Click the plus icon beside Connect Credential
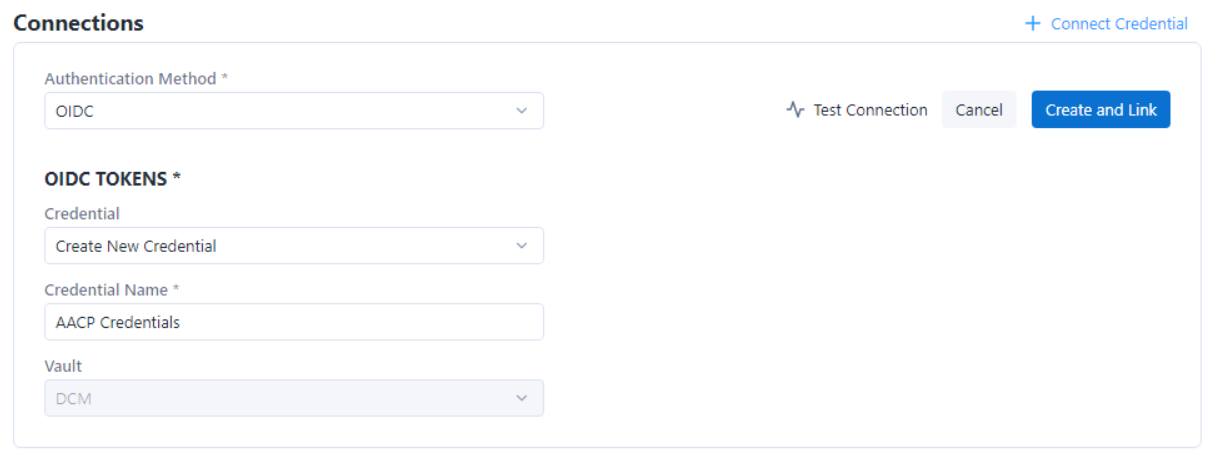This screenshot has width=1214, height=461. (1033, 23)
